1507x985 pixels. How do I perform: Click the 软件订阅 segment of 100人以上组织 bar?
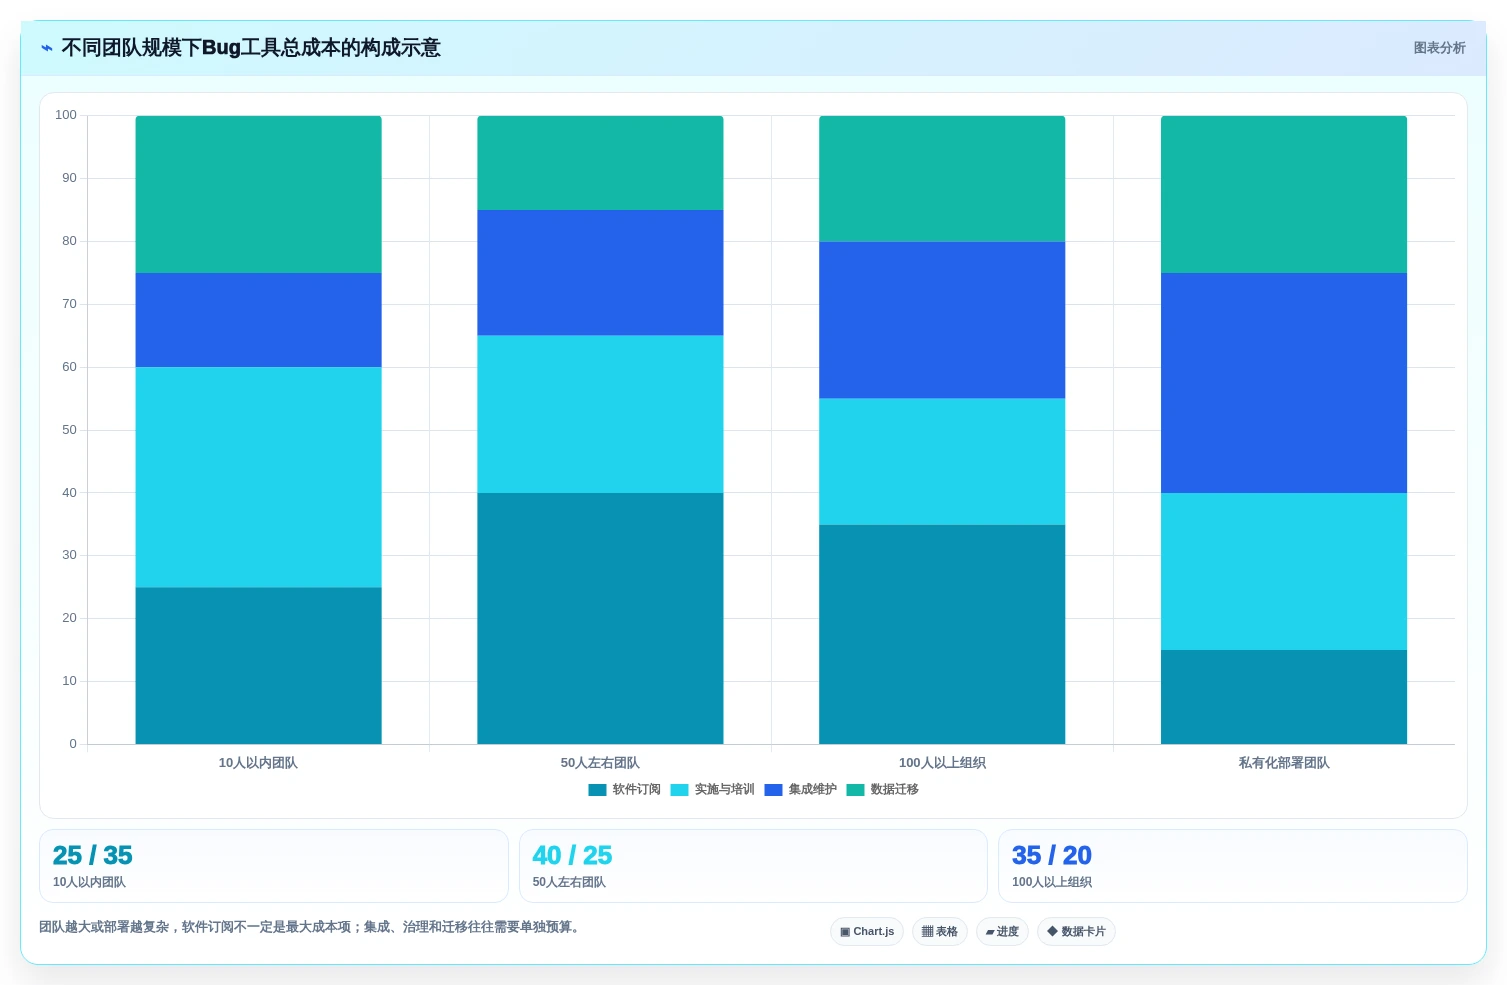point(942,634)
